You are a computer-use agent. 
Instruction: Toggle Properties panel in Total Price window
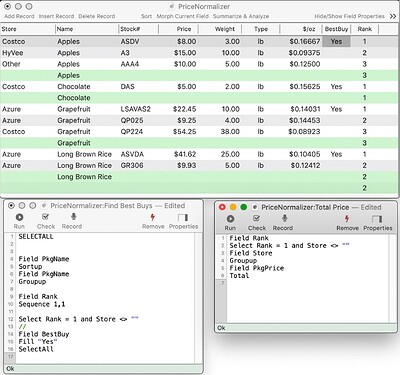tap(377, 219)
